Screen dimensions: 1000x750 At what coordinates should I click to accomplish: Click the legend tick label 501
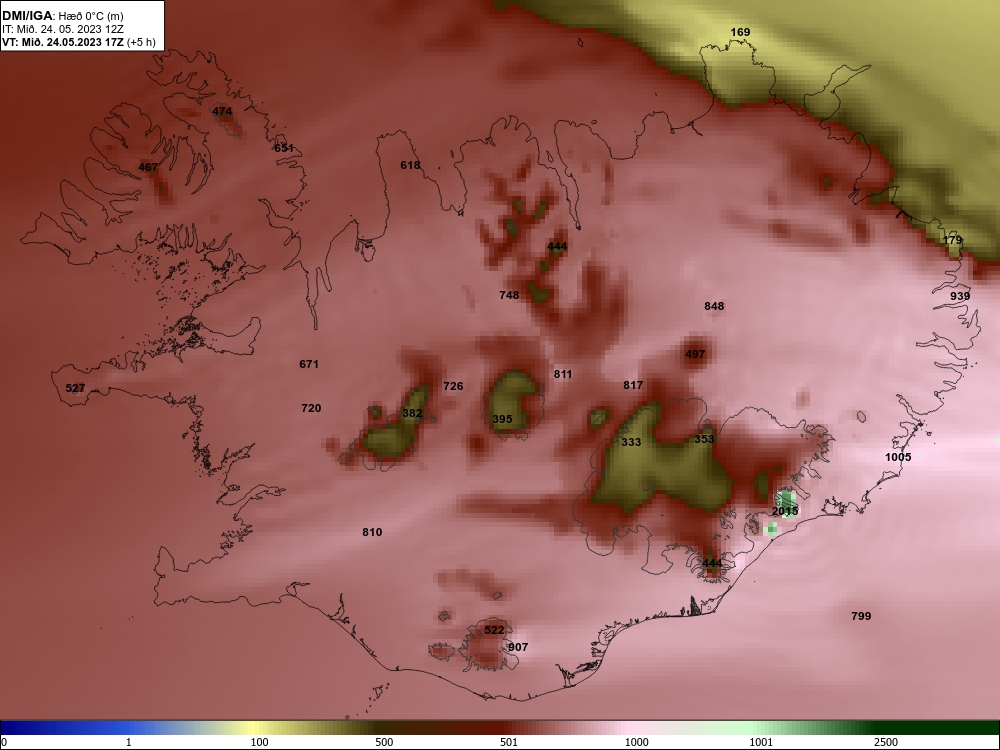pos(509,742)
